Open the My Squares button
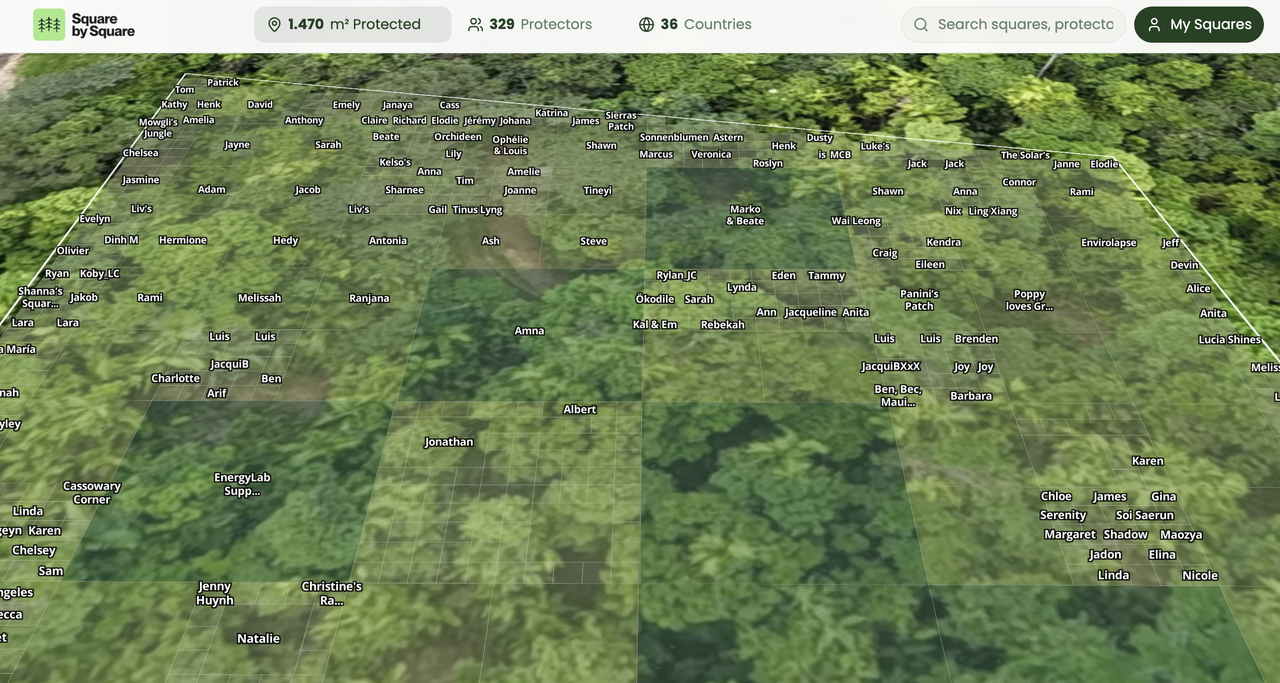 tap(1198, 25)
